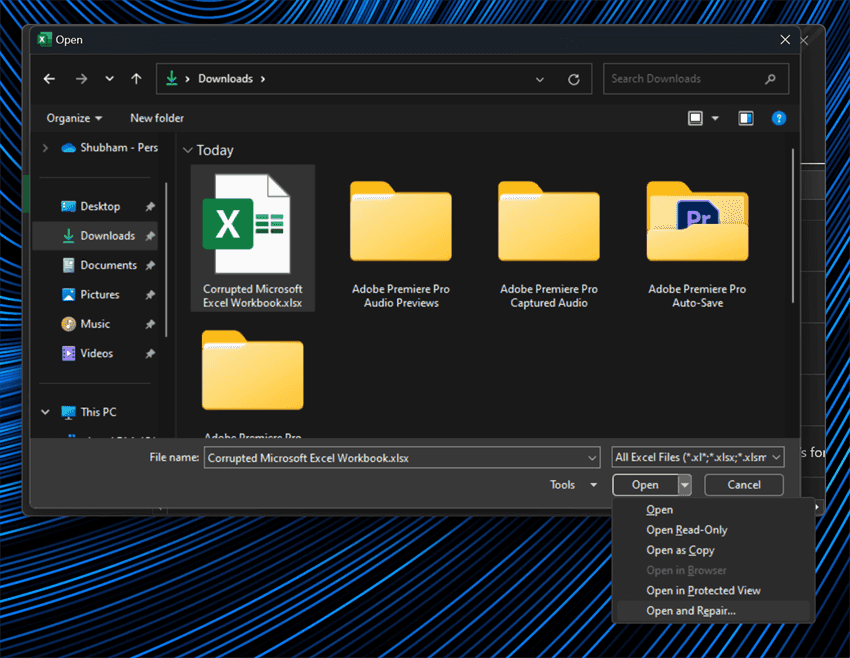Click the search magnifier icon

770,79
